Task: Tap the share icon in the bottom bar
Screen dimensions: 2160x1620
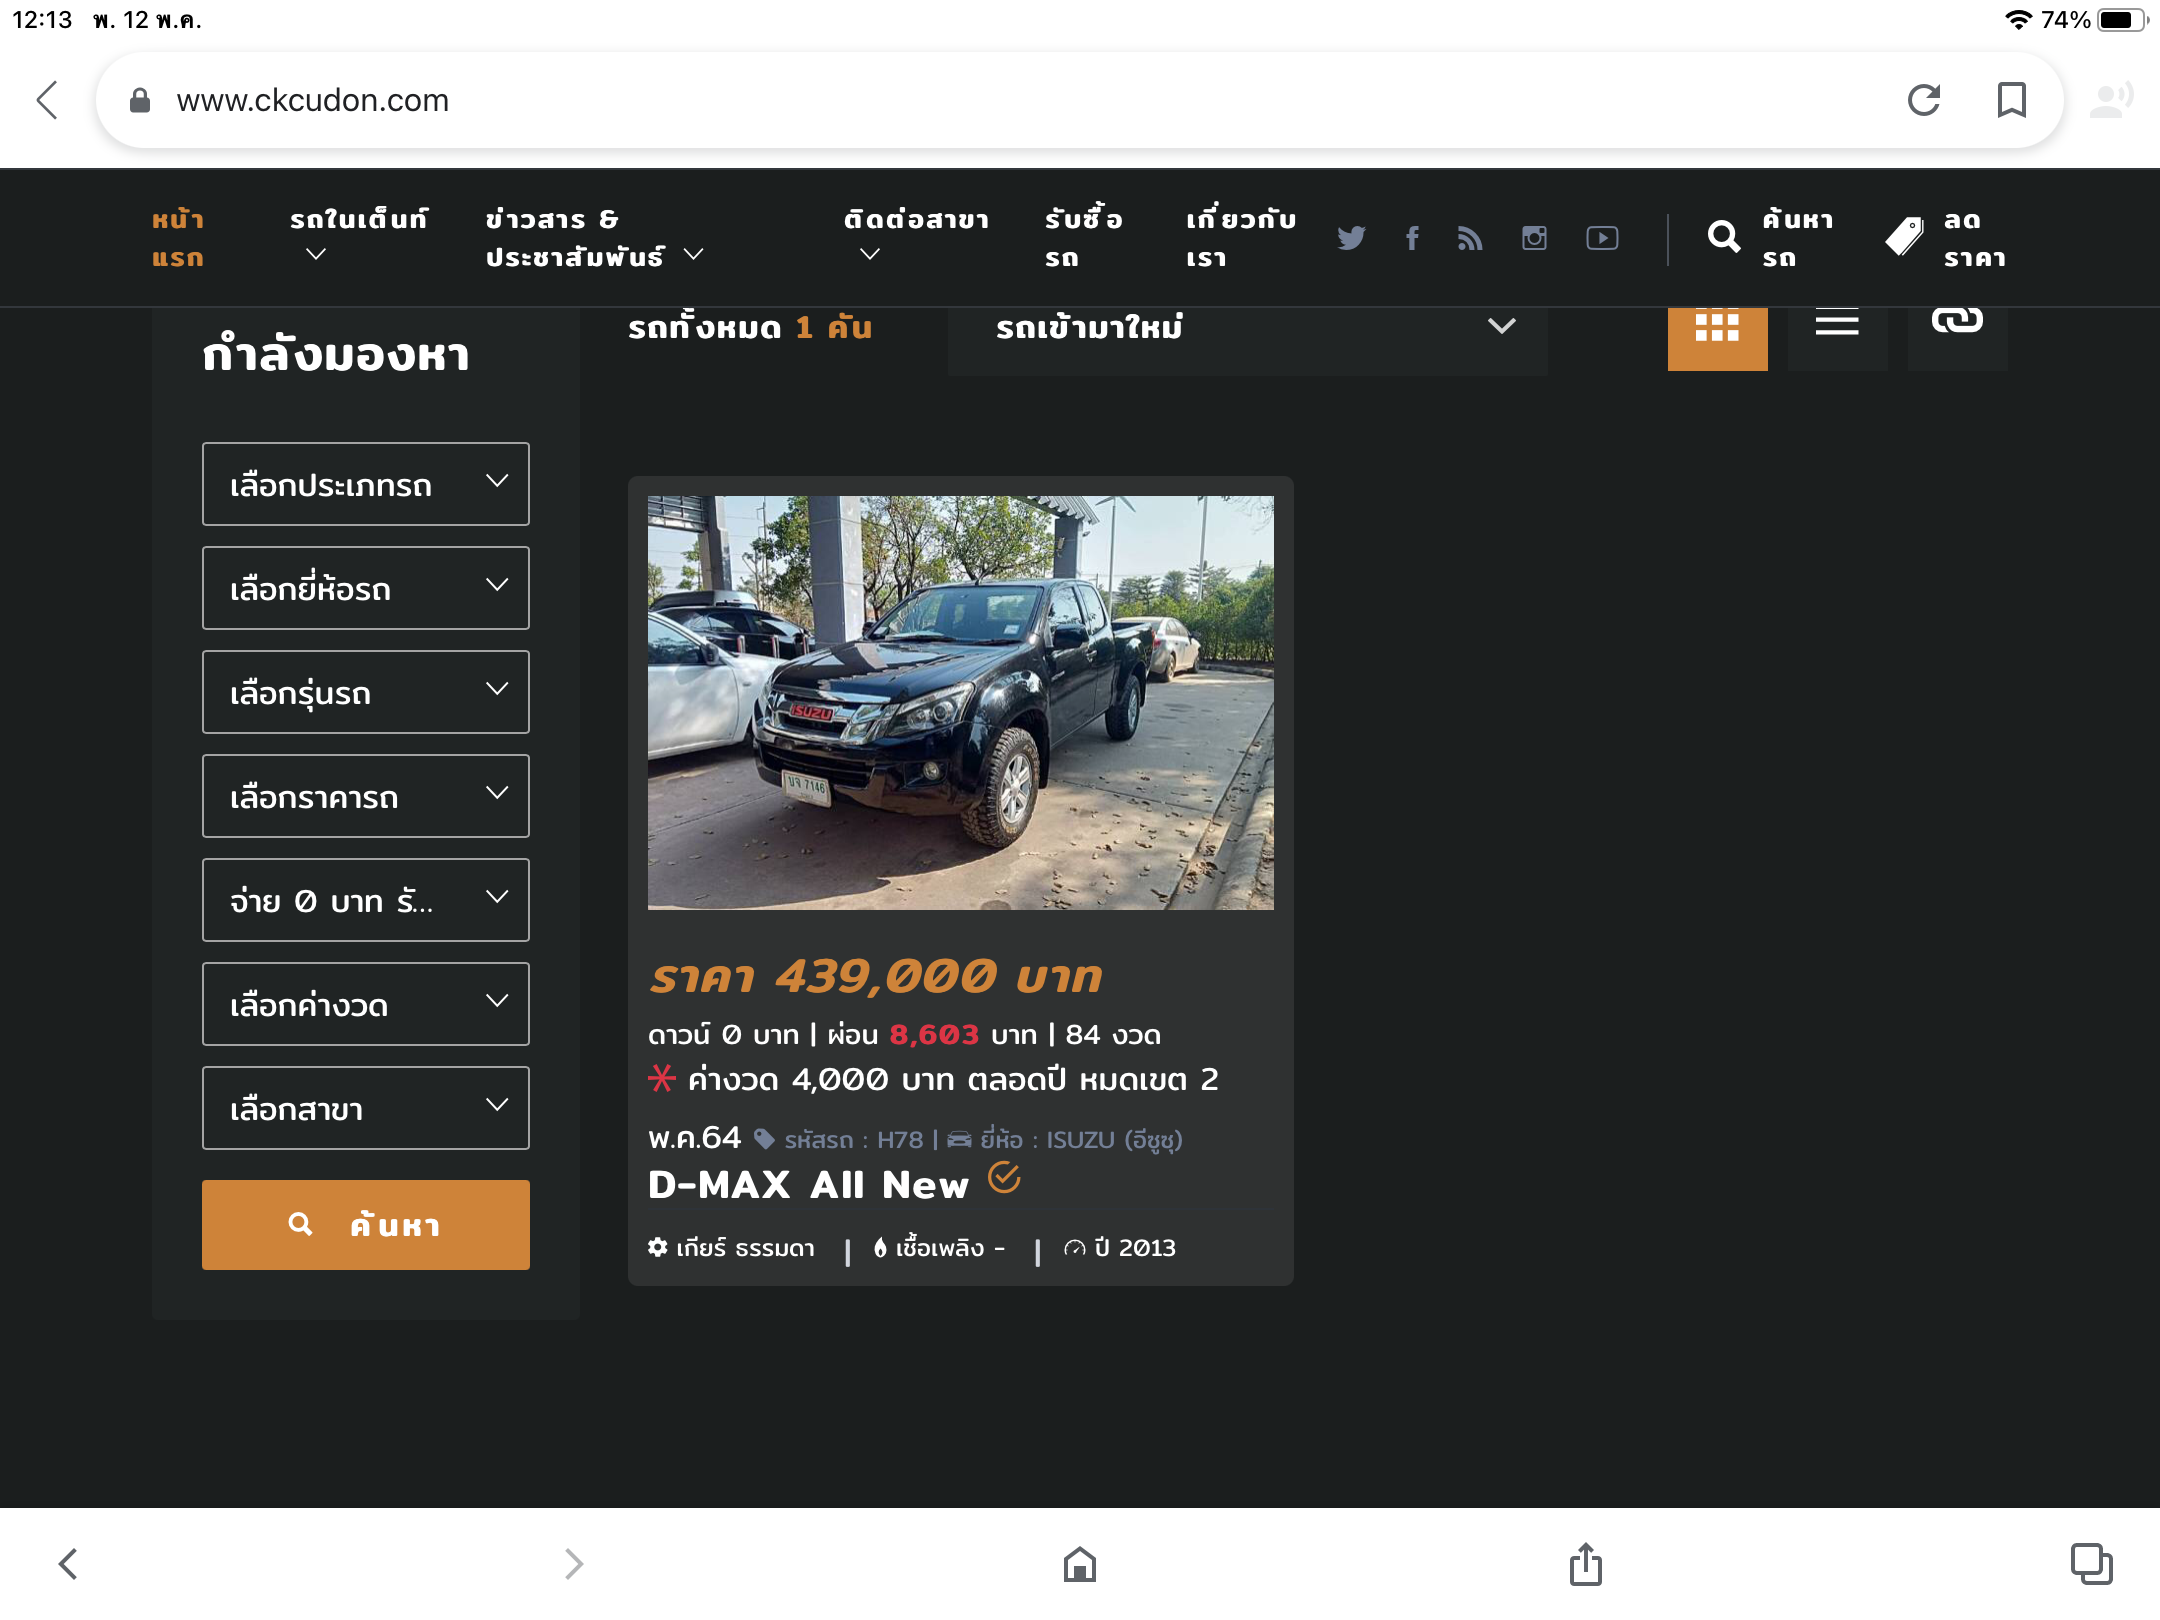Action: pos(1585,1564)
